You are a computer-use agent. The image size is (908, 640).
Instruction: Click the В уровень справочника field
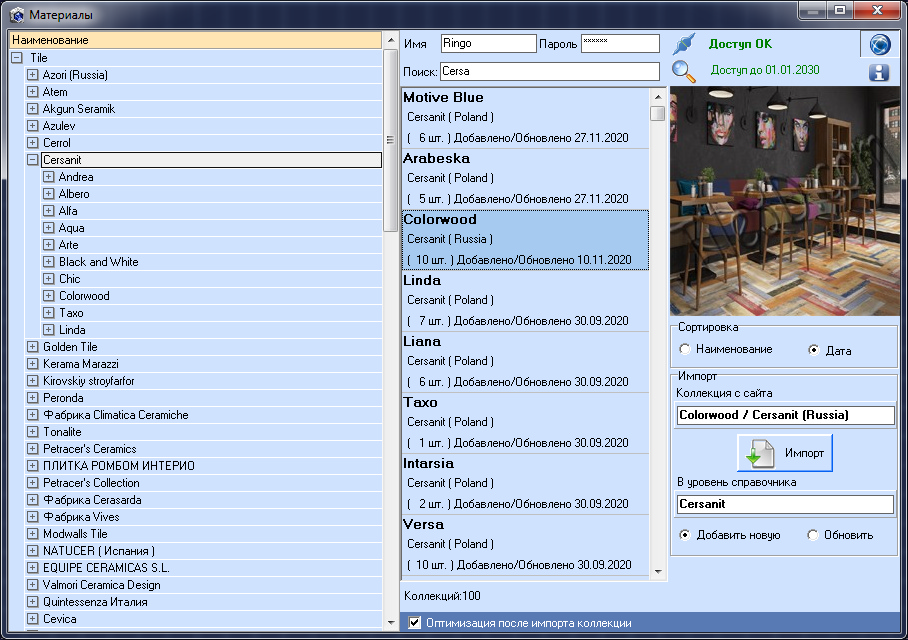785,504
